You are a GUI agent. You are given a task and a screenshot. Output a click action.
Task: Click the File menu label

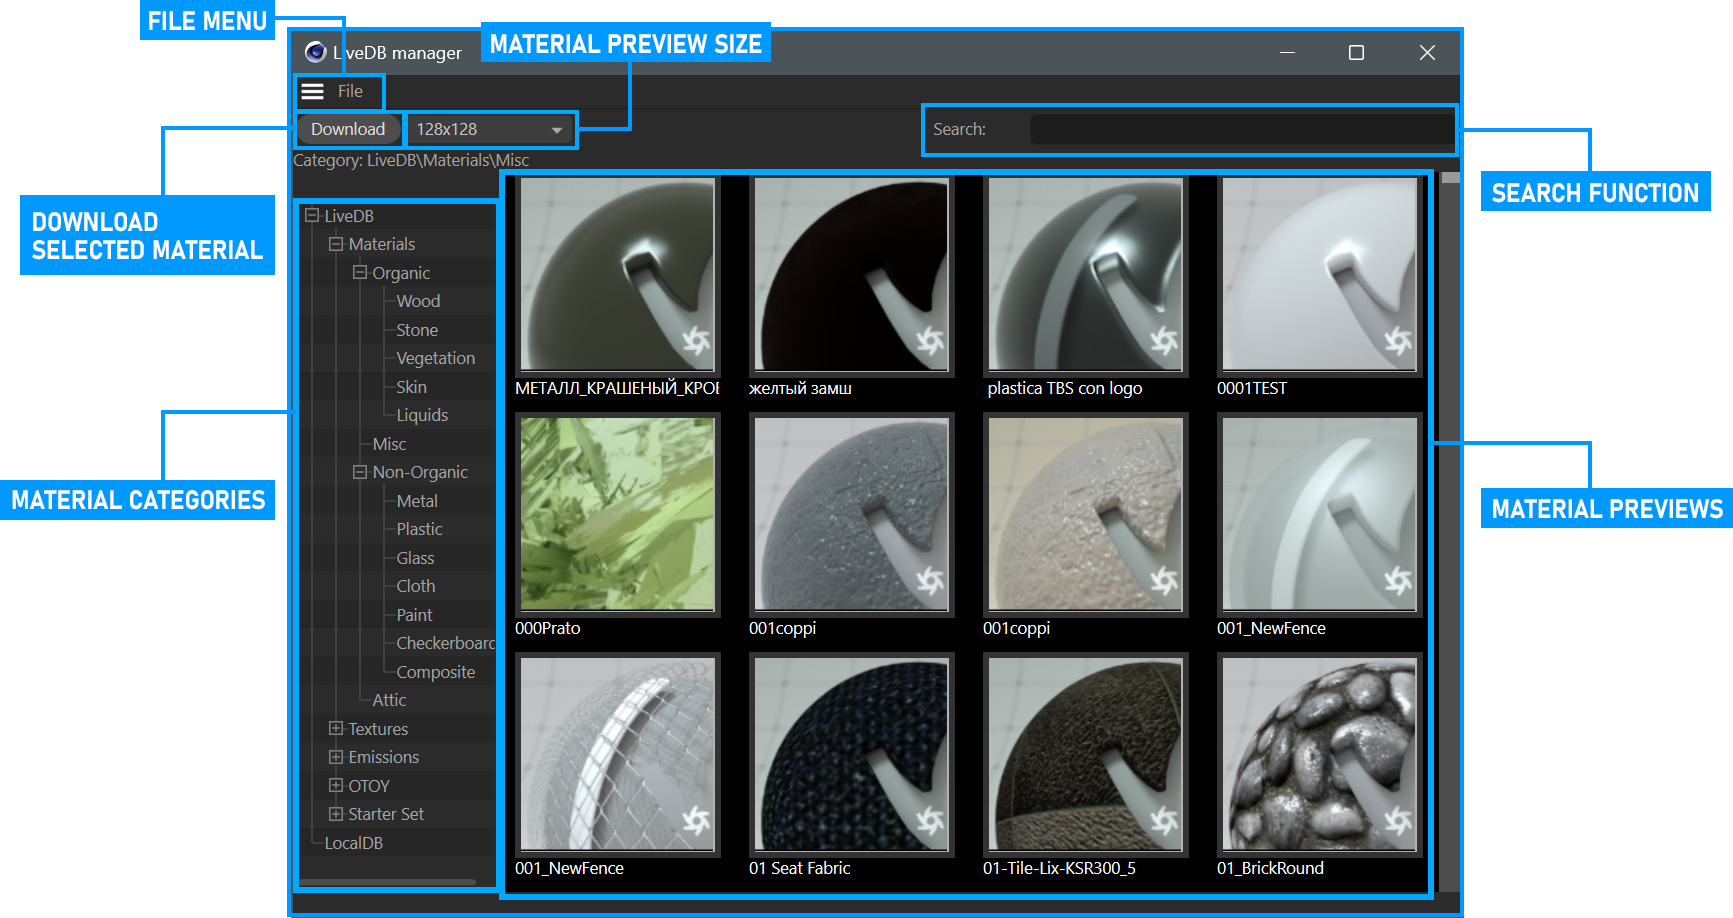point(350,92)
